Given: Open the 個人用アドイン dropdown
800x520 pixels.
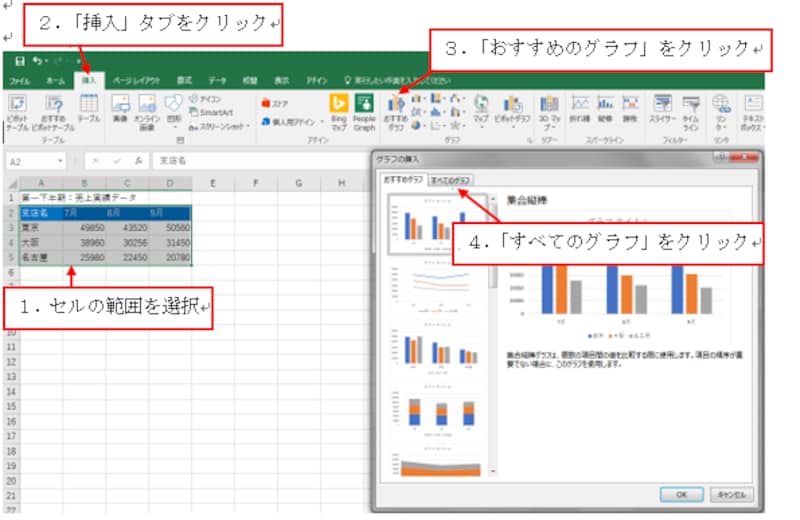Looking at the screenshot, I should click(x=292, y=121).
